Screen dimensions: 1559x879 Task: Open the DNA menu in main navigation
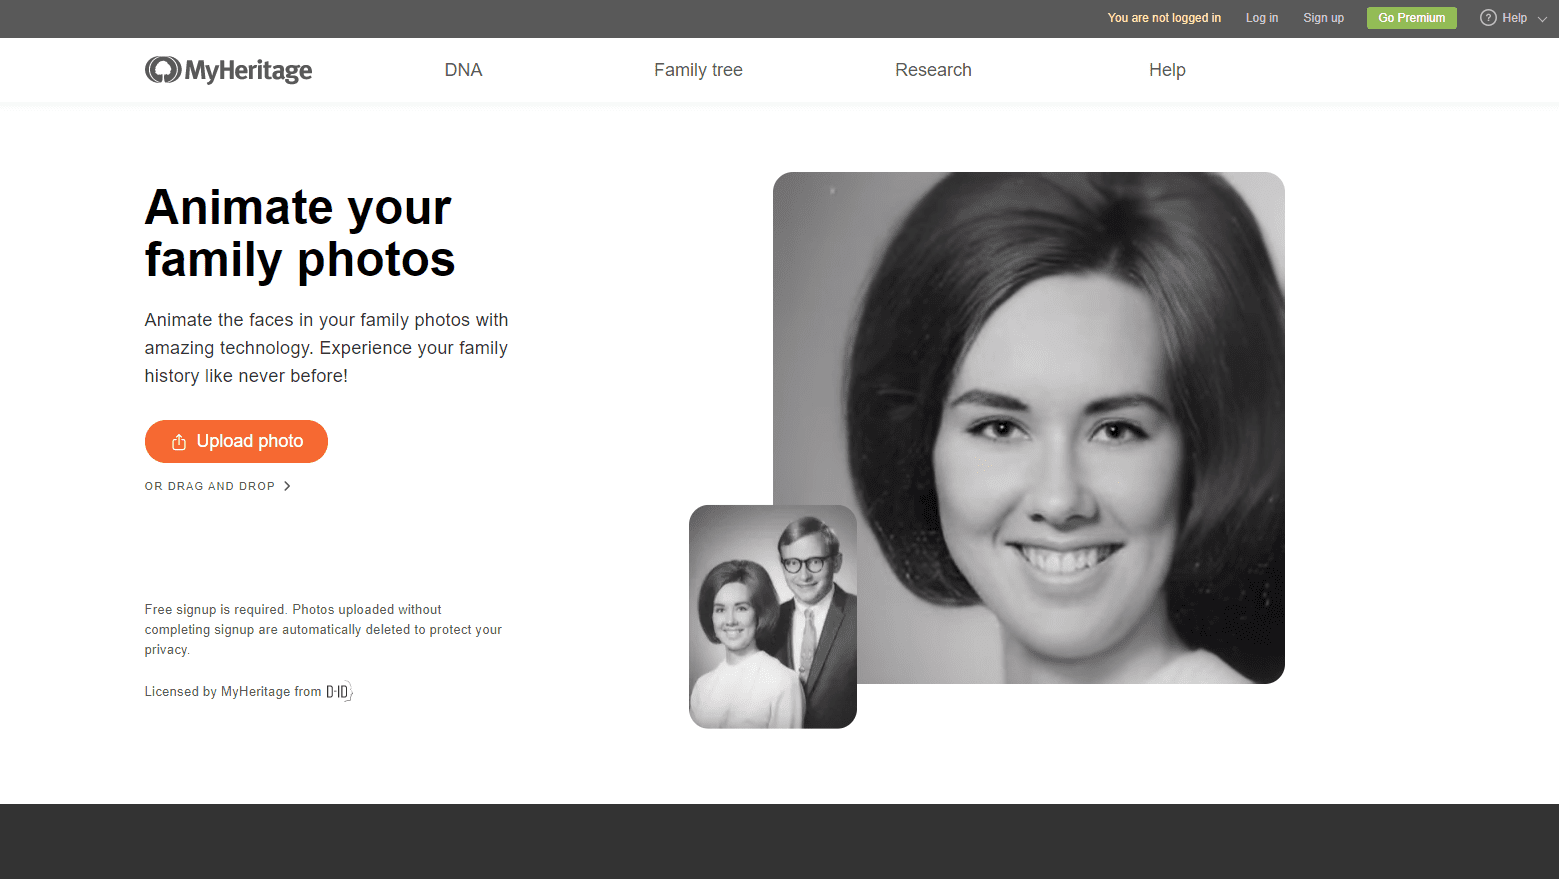(x=463, y=70)
